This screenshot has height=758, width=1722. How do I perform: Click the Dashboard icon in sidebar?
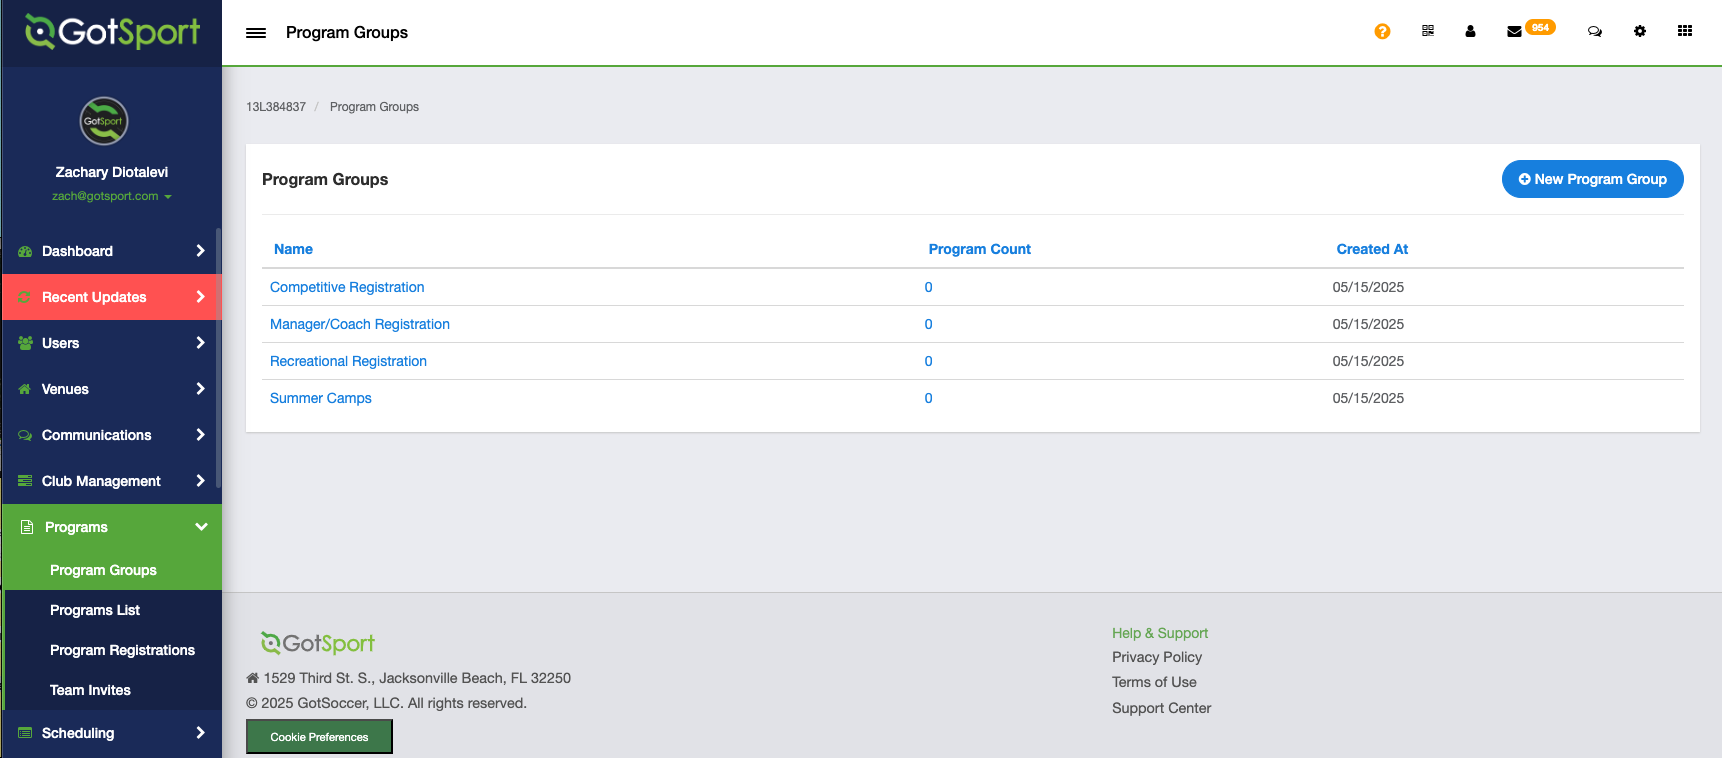click(25, 251)
